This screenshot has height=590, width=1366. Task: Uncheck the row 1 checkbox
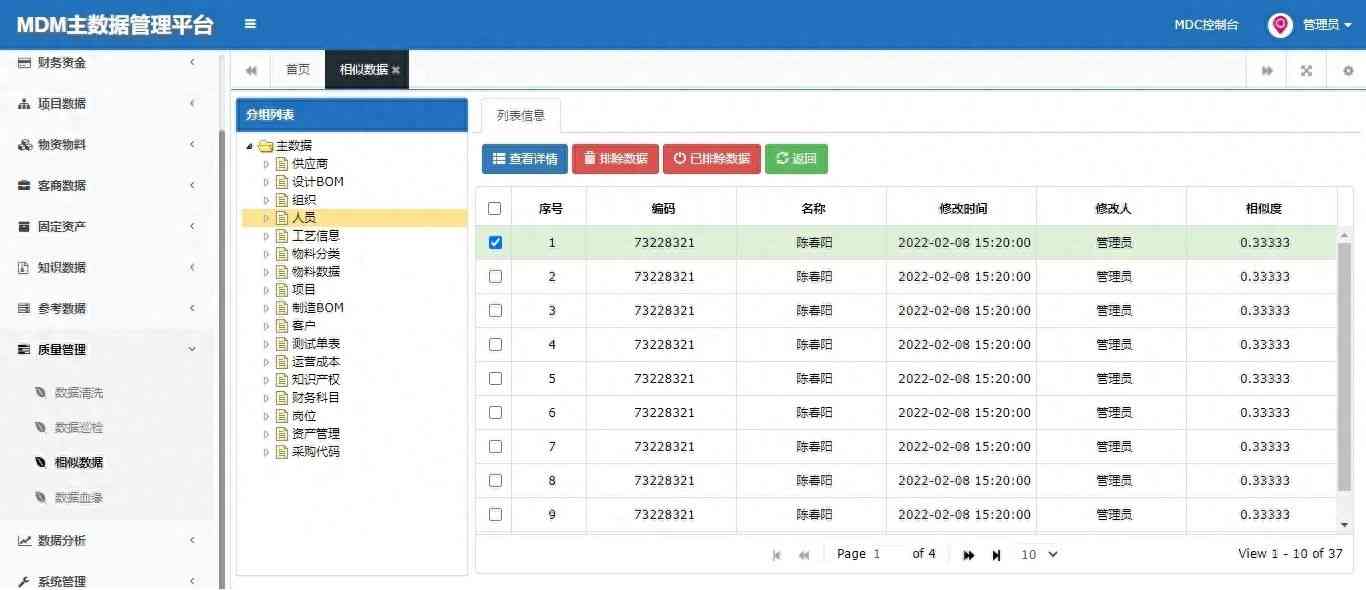[x=495, y=242]
